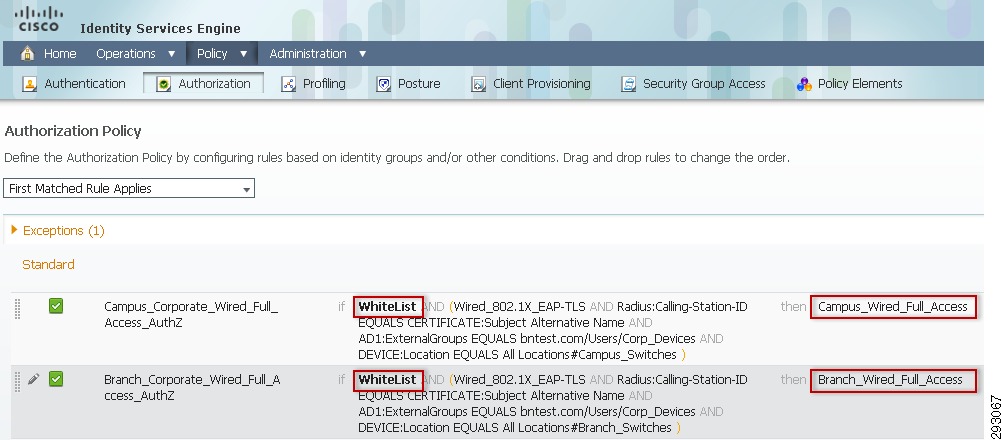Click Wired_802.1X_EAP-TLS in Branch rule
1001x440 pixels.
coord(520,379)
